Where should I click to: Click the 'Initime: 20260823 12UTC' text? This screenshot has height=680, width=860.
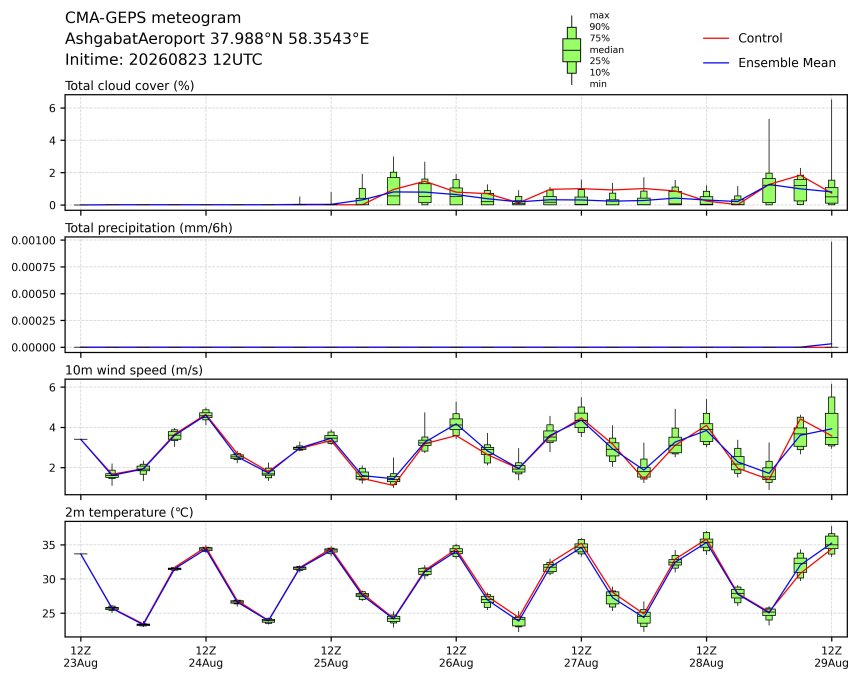(163, 59)
